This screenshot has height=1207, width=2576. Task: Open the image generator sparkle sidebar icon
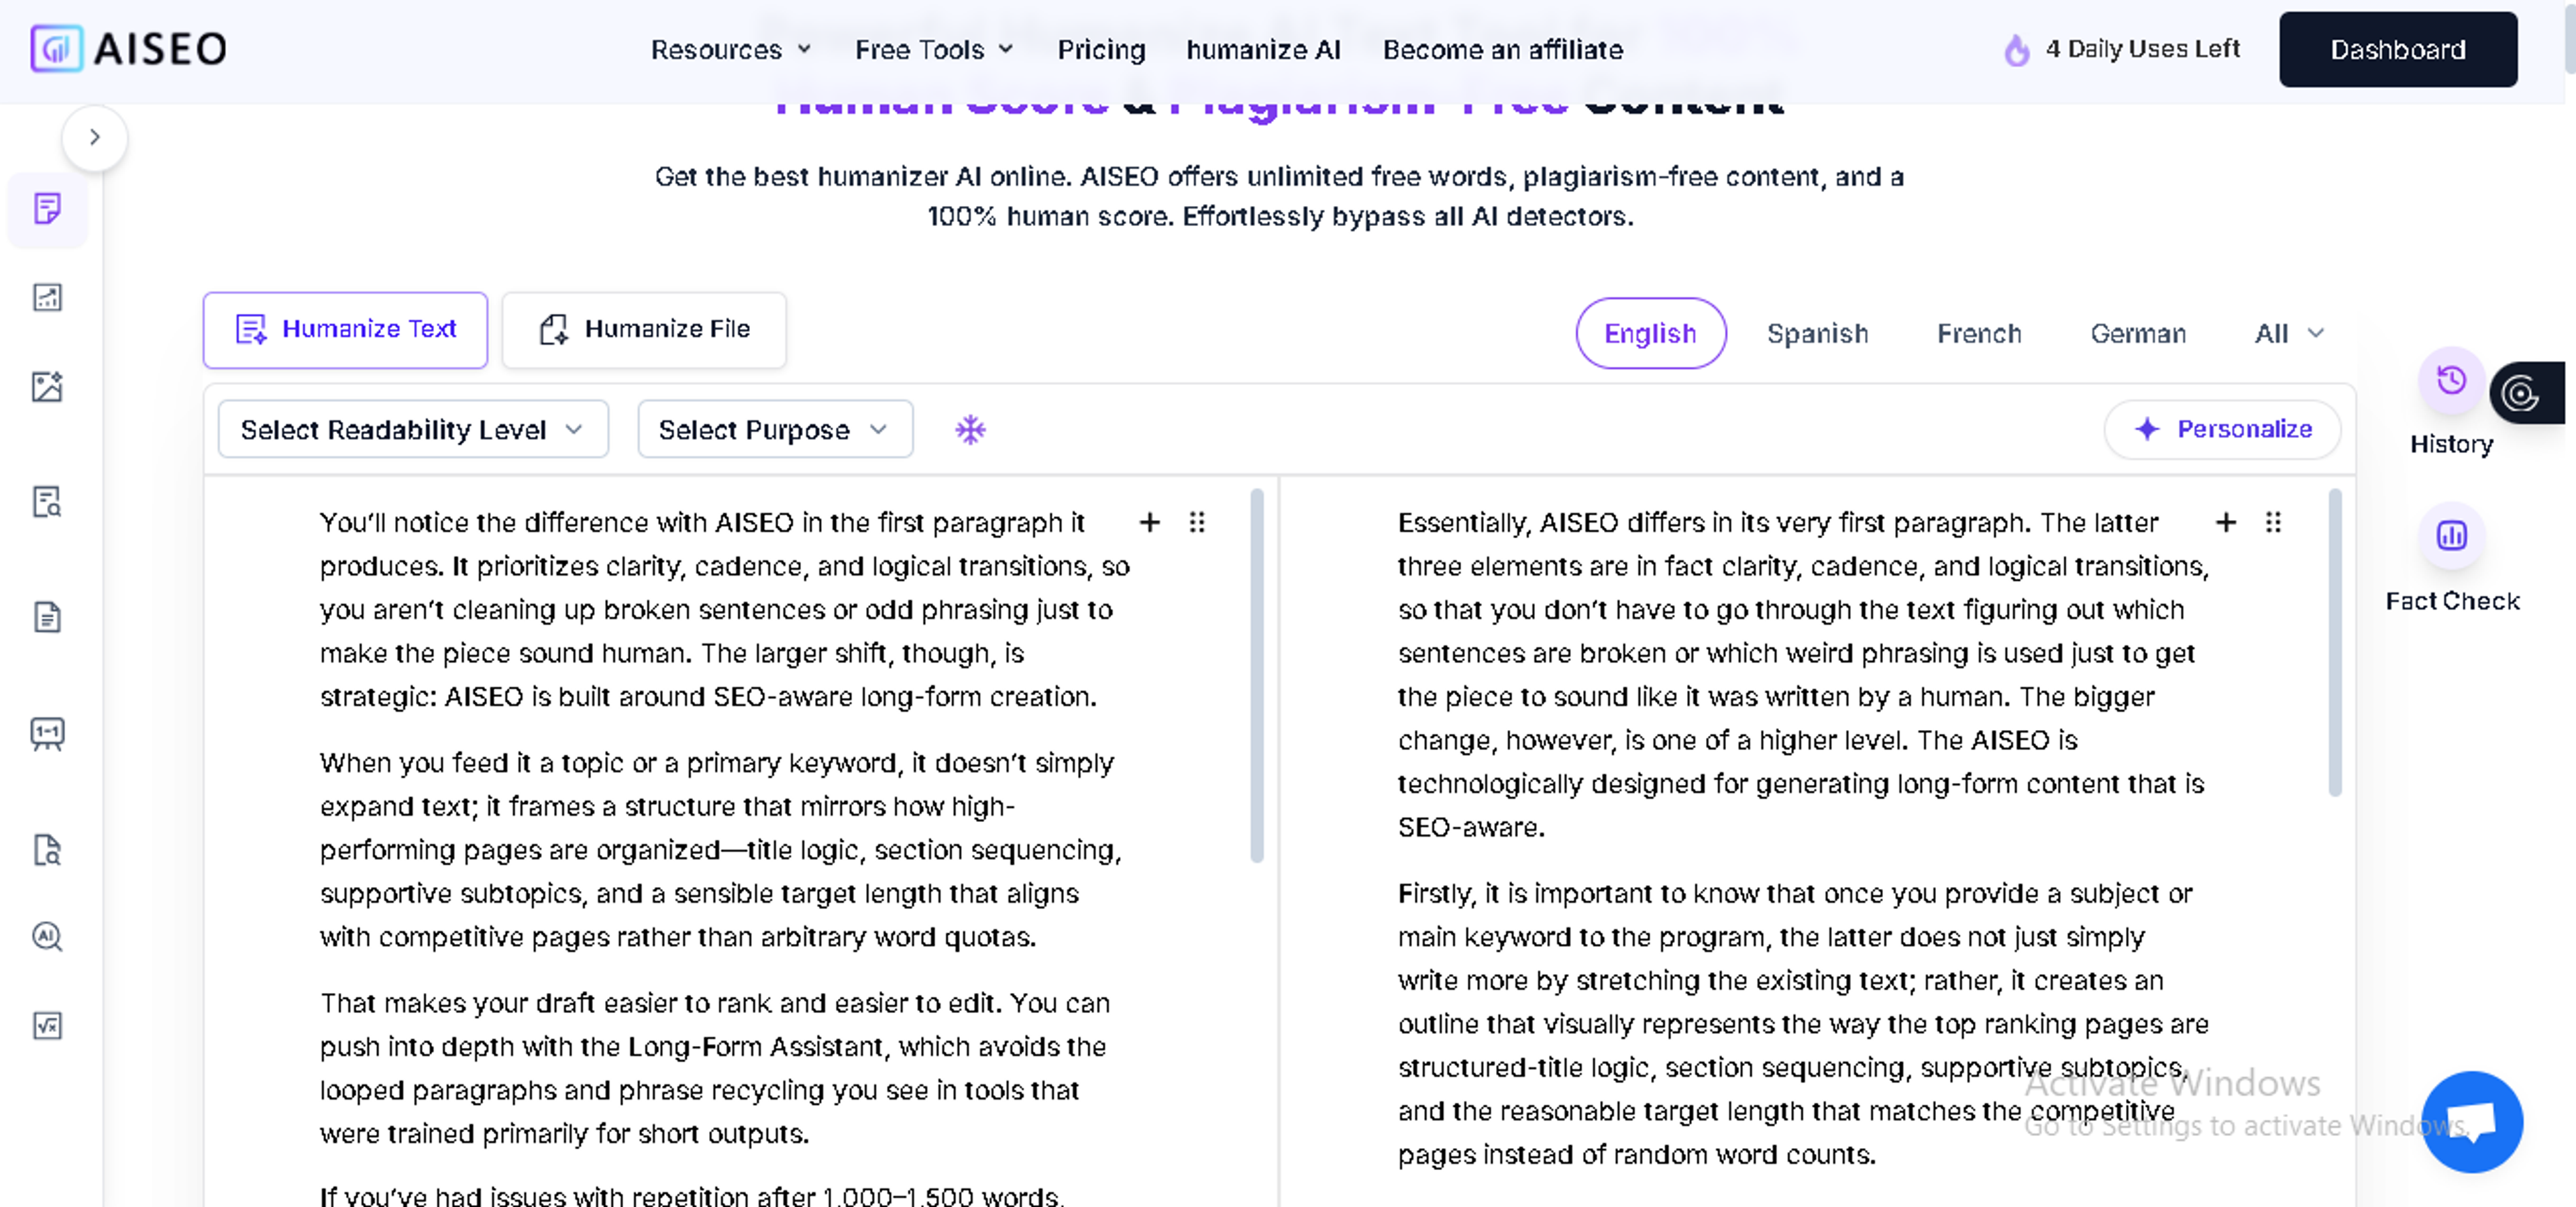tap(47, 386)
